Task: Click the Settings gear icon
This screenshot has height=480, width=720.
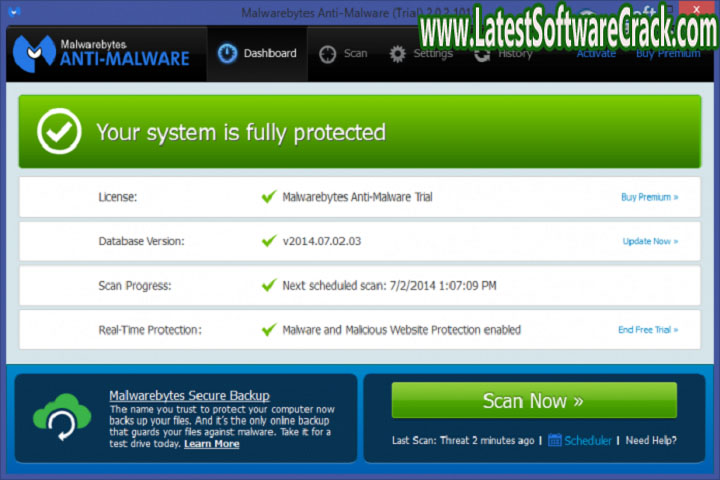Action: [398, 54]
